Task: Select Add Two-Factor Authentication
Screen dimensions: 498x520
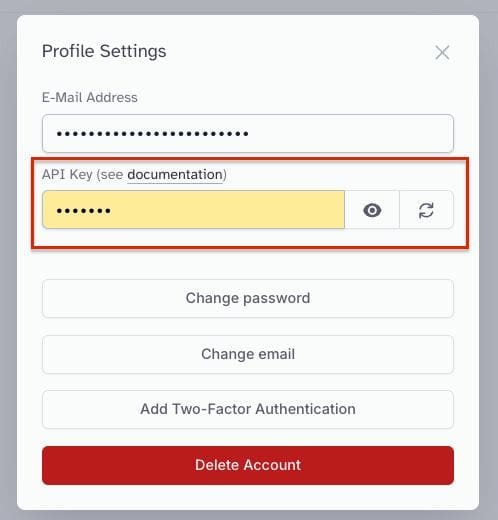Action: (x=248, y=409)
